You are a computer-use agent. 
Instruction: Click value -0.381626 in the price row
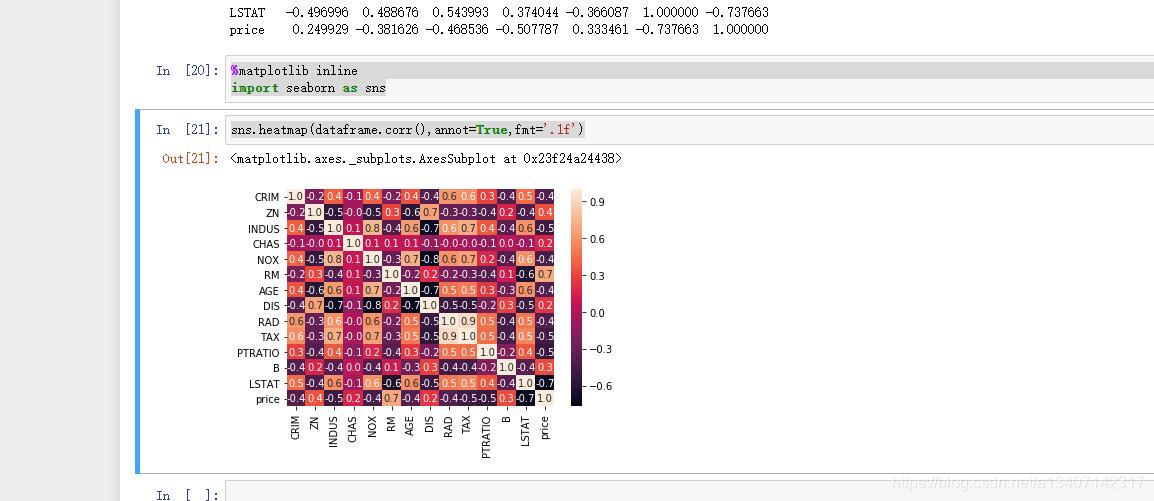[386, 30]
